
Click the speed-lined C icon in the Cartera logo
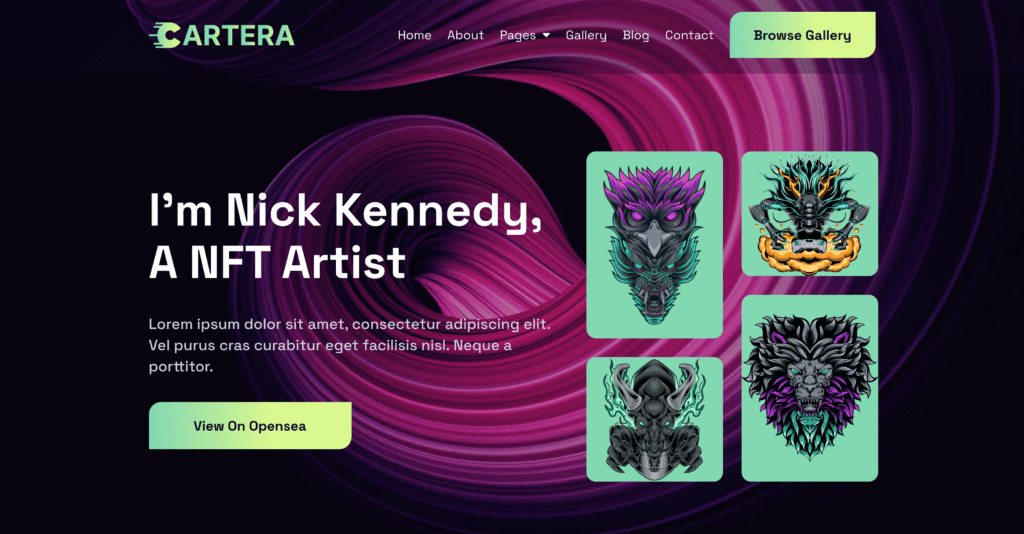pyautogui.click(x=165, y=35)
